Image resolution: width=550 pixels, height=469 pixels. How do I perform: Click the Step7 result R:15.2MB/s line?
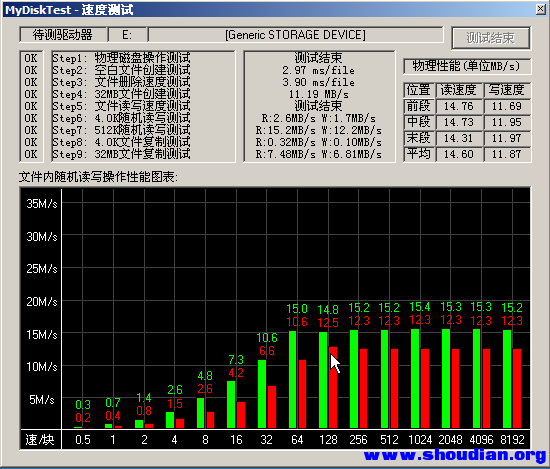pyautogui.click(x=318, y=130)
